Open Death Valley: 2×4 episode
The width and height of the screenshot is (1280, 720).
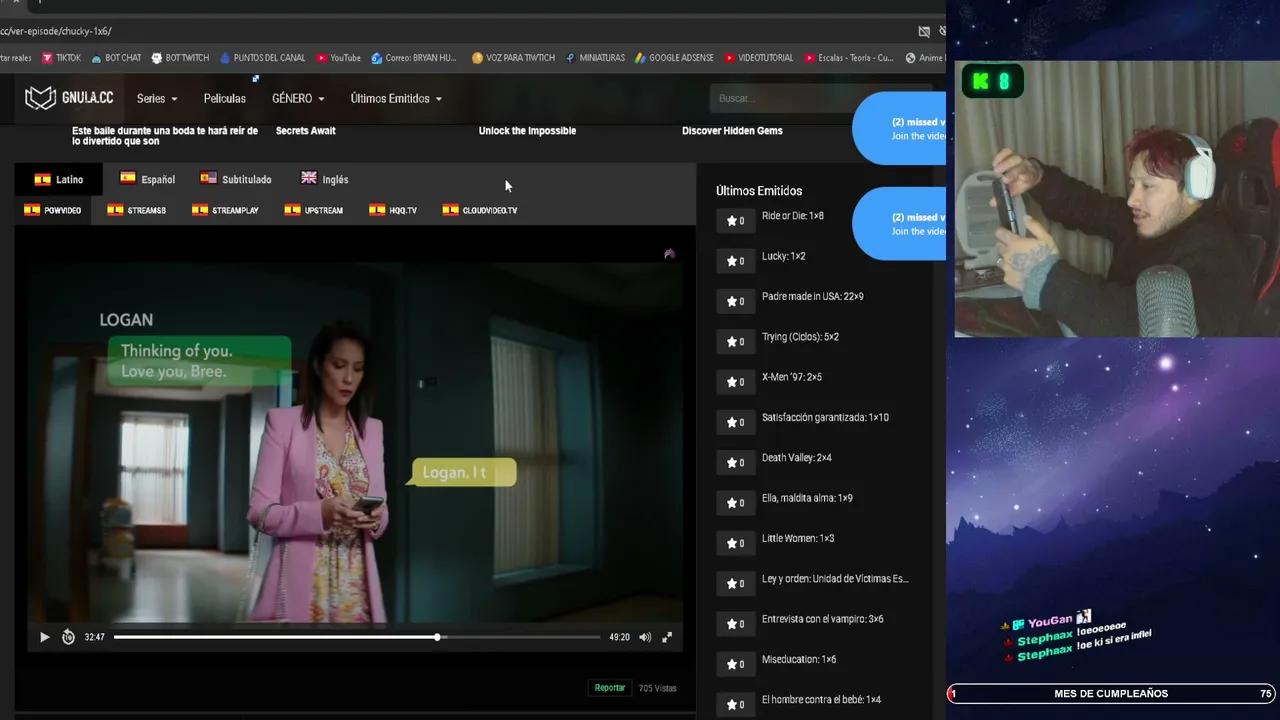[797, 458]
